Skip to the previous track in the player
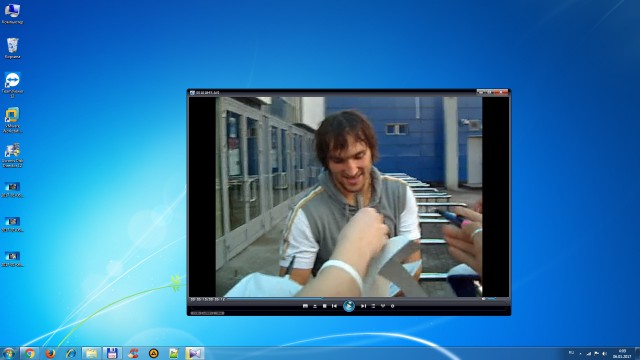This screenshot has height=360, width=640. coord(335,306)
